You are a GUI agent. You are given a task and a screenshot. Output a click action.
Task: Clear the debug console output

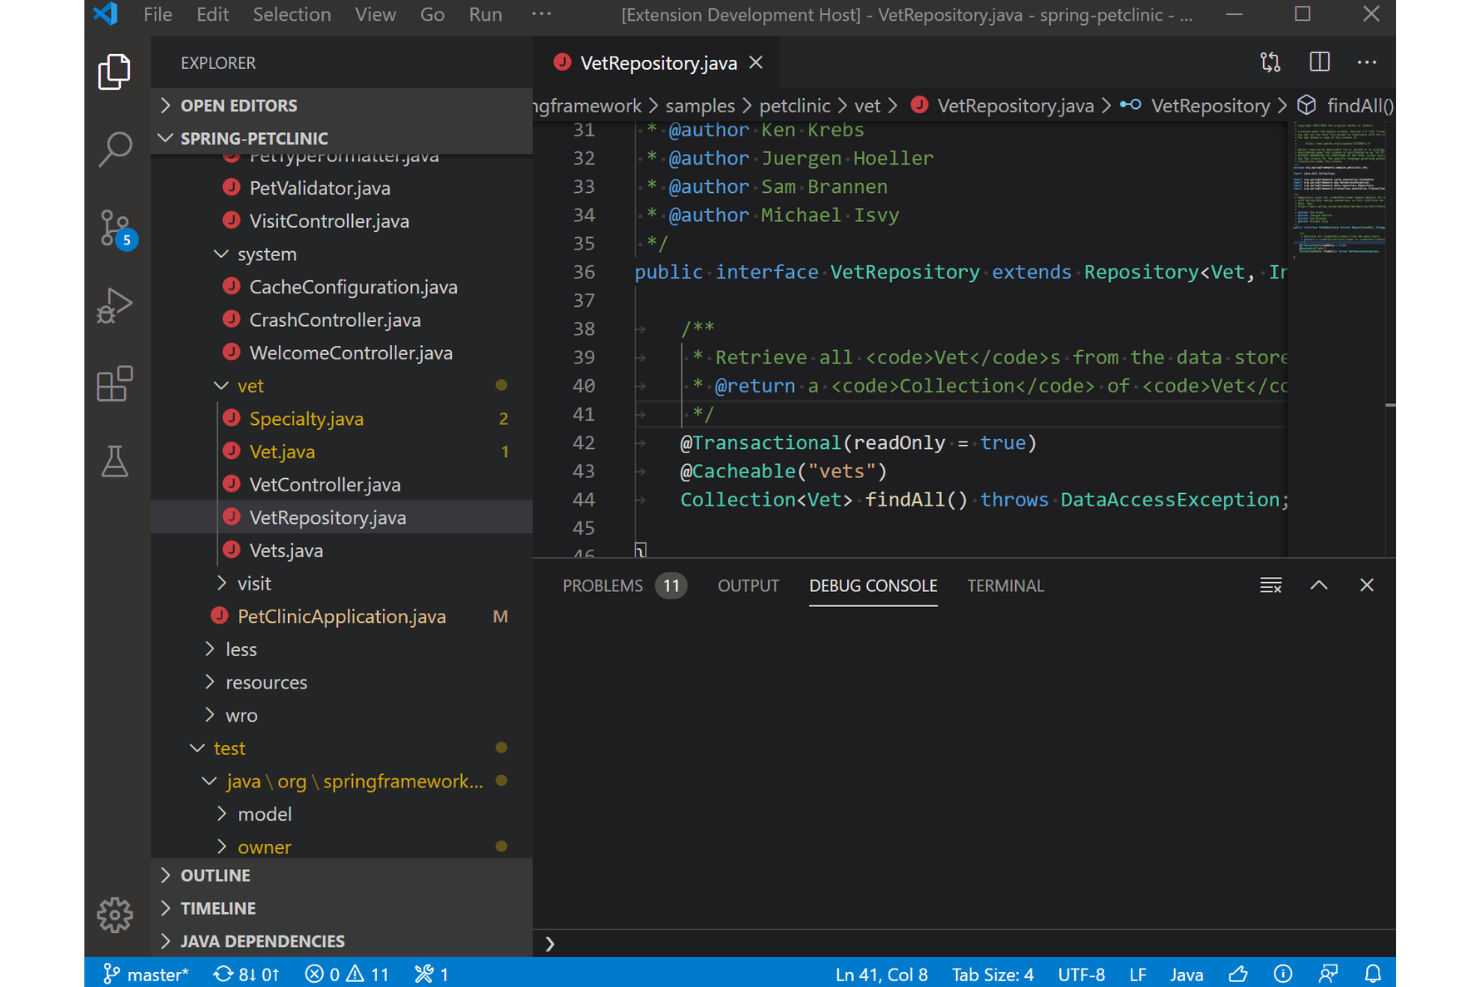tap(1271, 585)
